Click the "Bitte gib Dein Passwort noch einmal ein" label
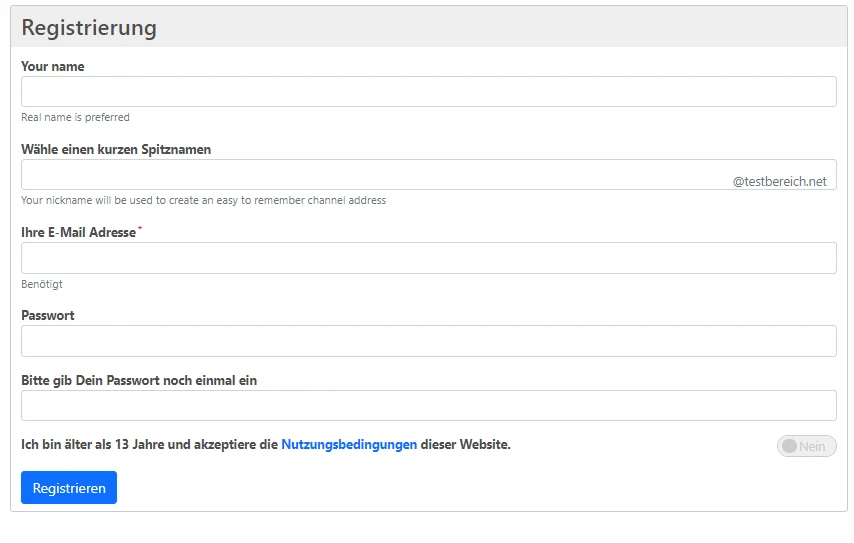Image resolution: width=854 pixels, height=543 pixels. pyautogui.click(x=139, y=381)
